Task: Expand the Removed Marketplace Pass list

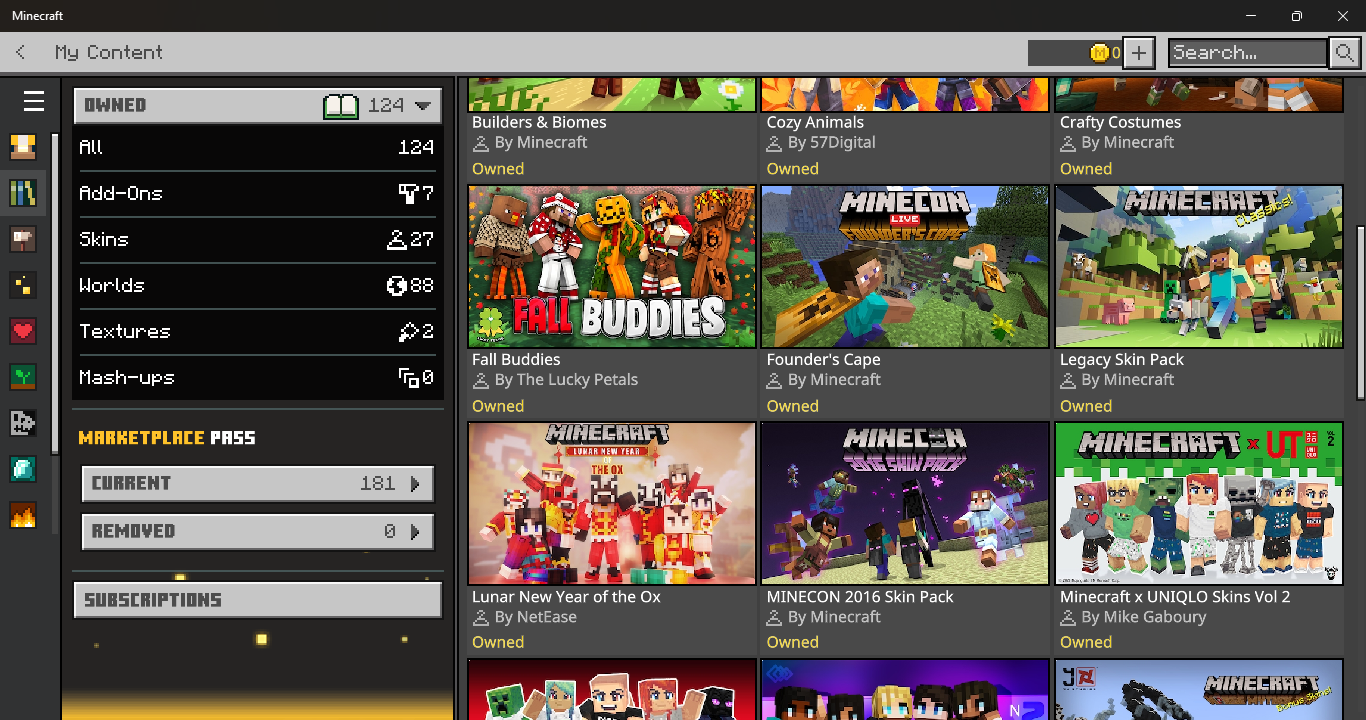Action: pyautogui.click(x=258, y=531)
